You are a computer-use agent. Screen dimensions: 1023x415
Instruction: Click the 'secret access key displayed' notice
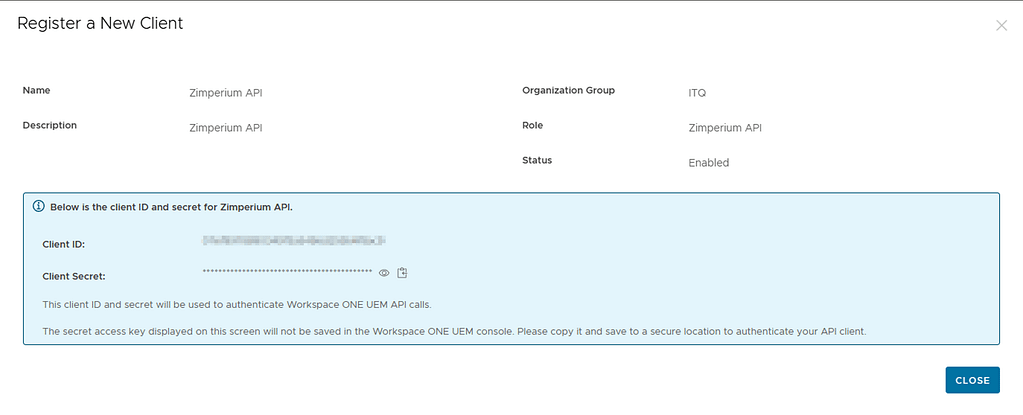point(454,331)
